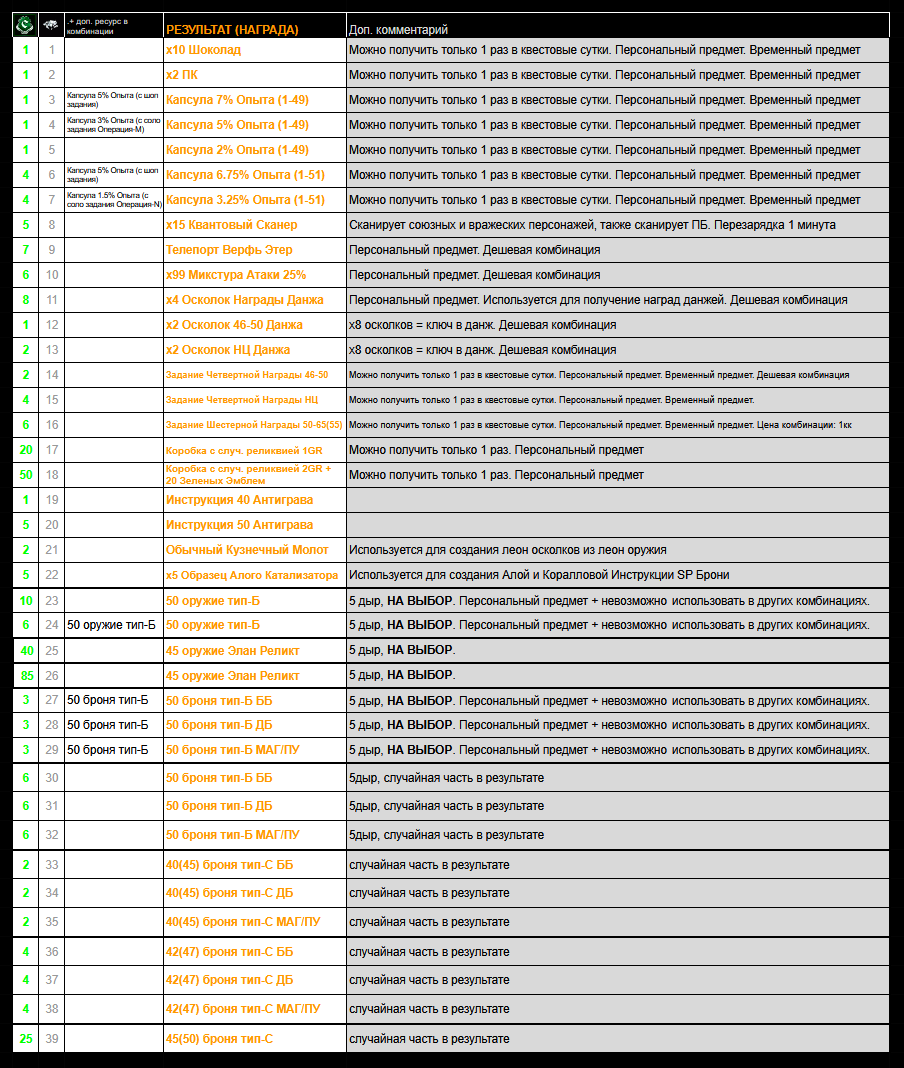Click the Телепорт Верфь Этер reward
904x1068 pixels.
point(229,250)
